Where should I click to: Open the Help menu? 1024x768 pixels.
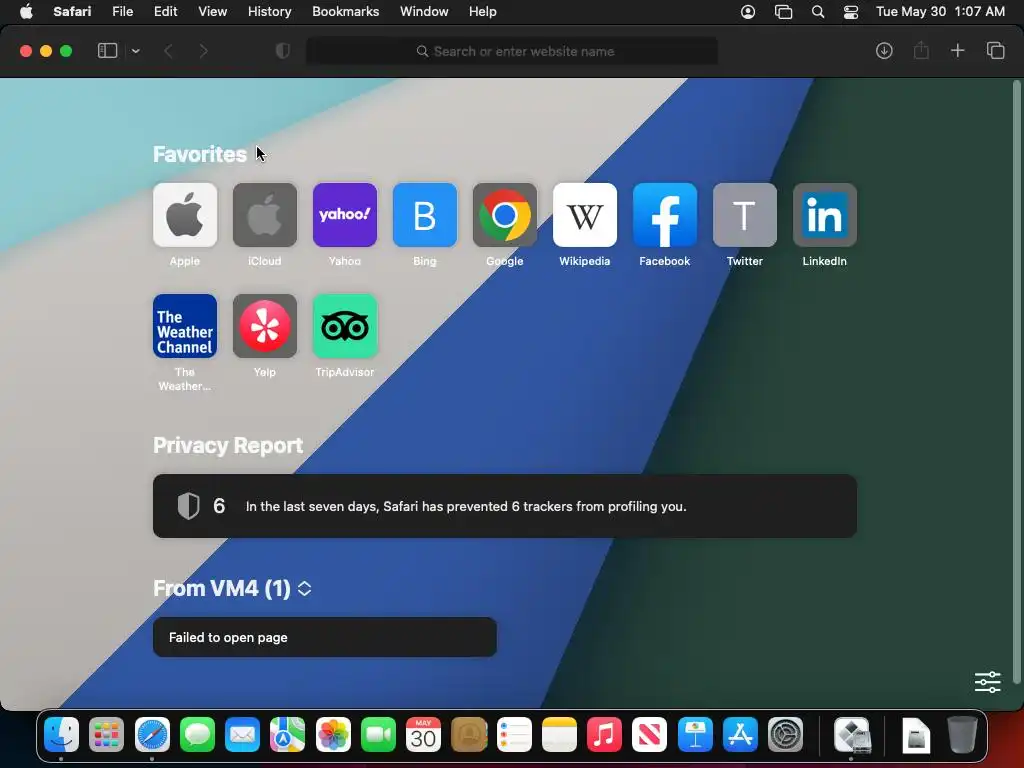pyautogui.click(x=483, y=12)
